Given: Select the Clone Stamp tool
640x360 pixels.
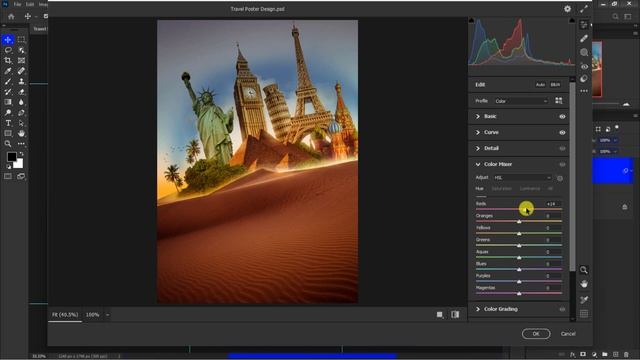Looking at the screenshot, I should point(21,81).
